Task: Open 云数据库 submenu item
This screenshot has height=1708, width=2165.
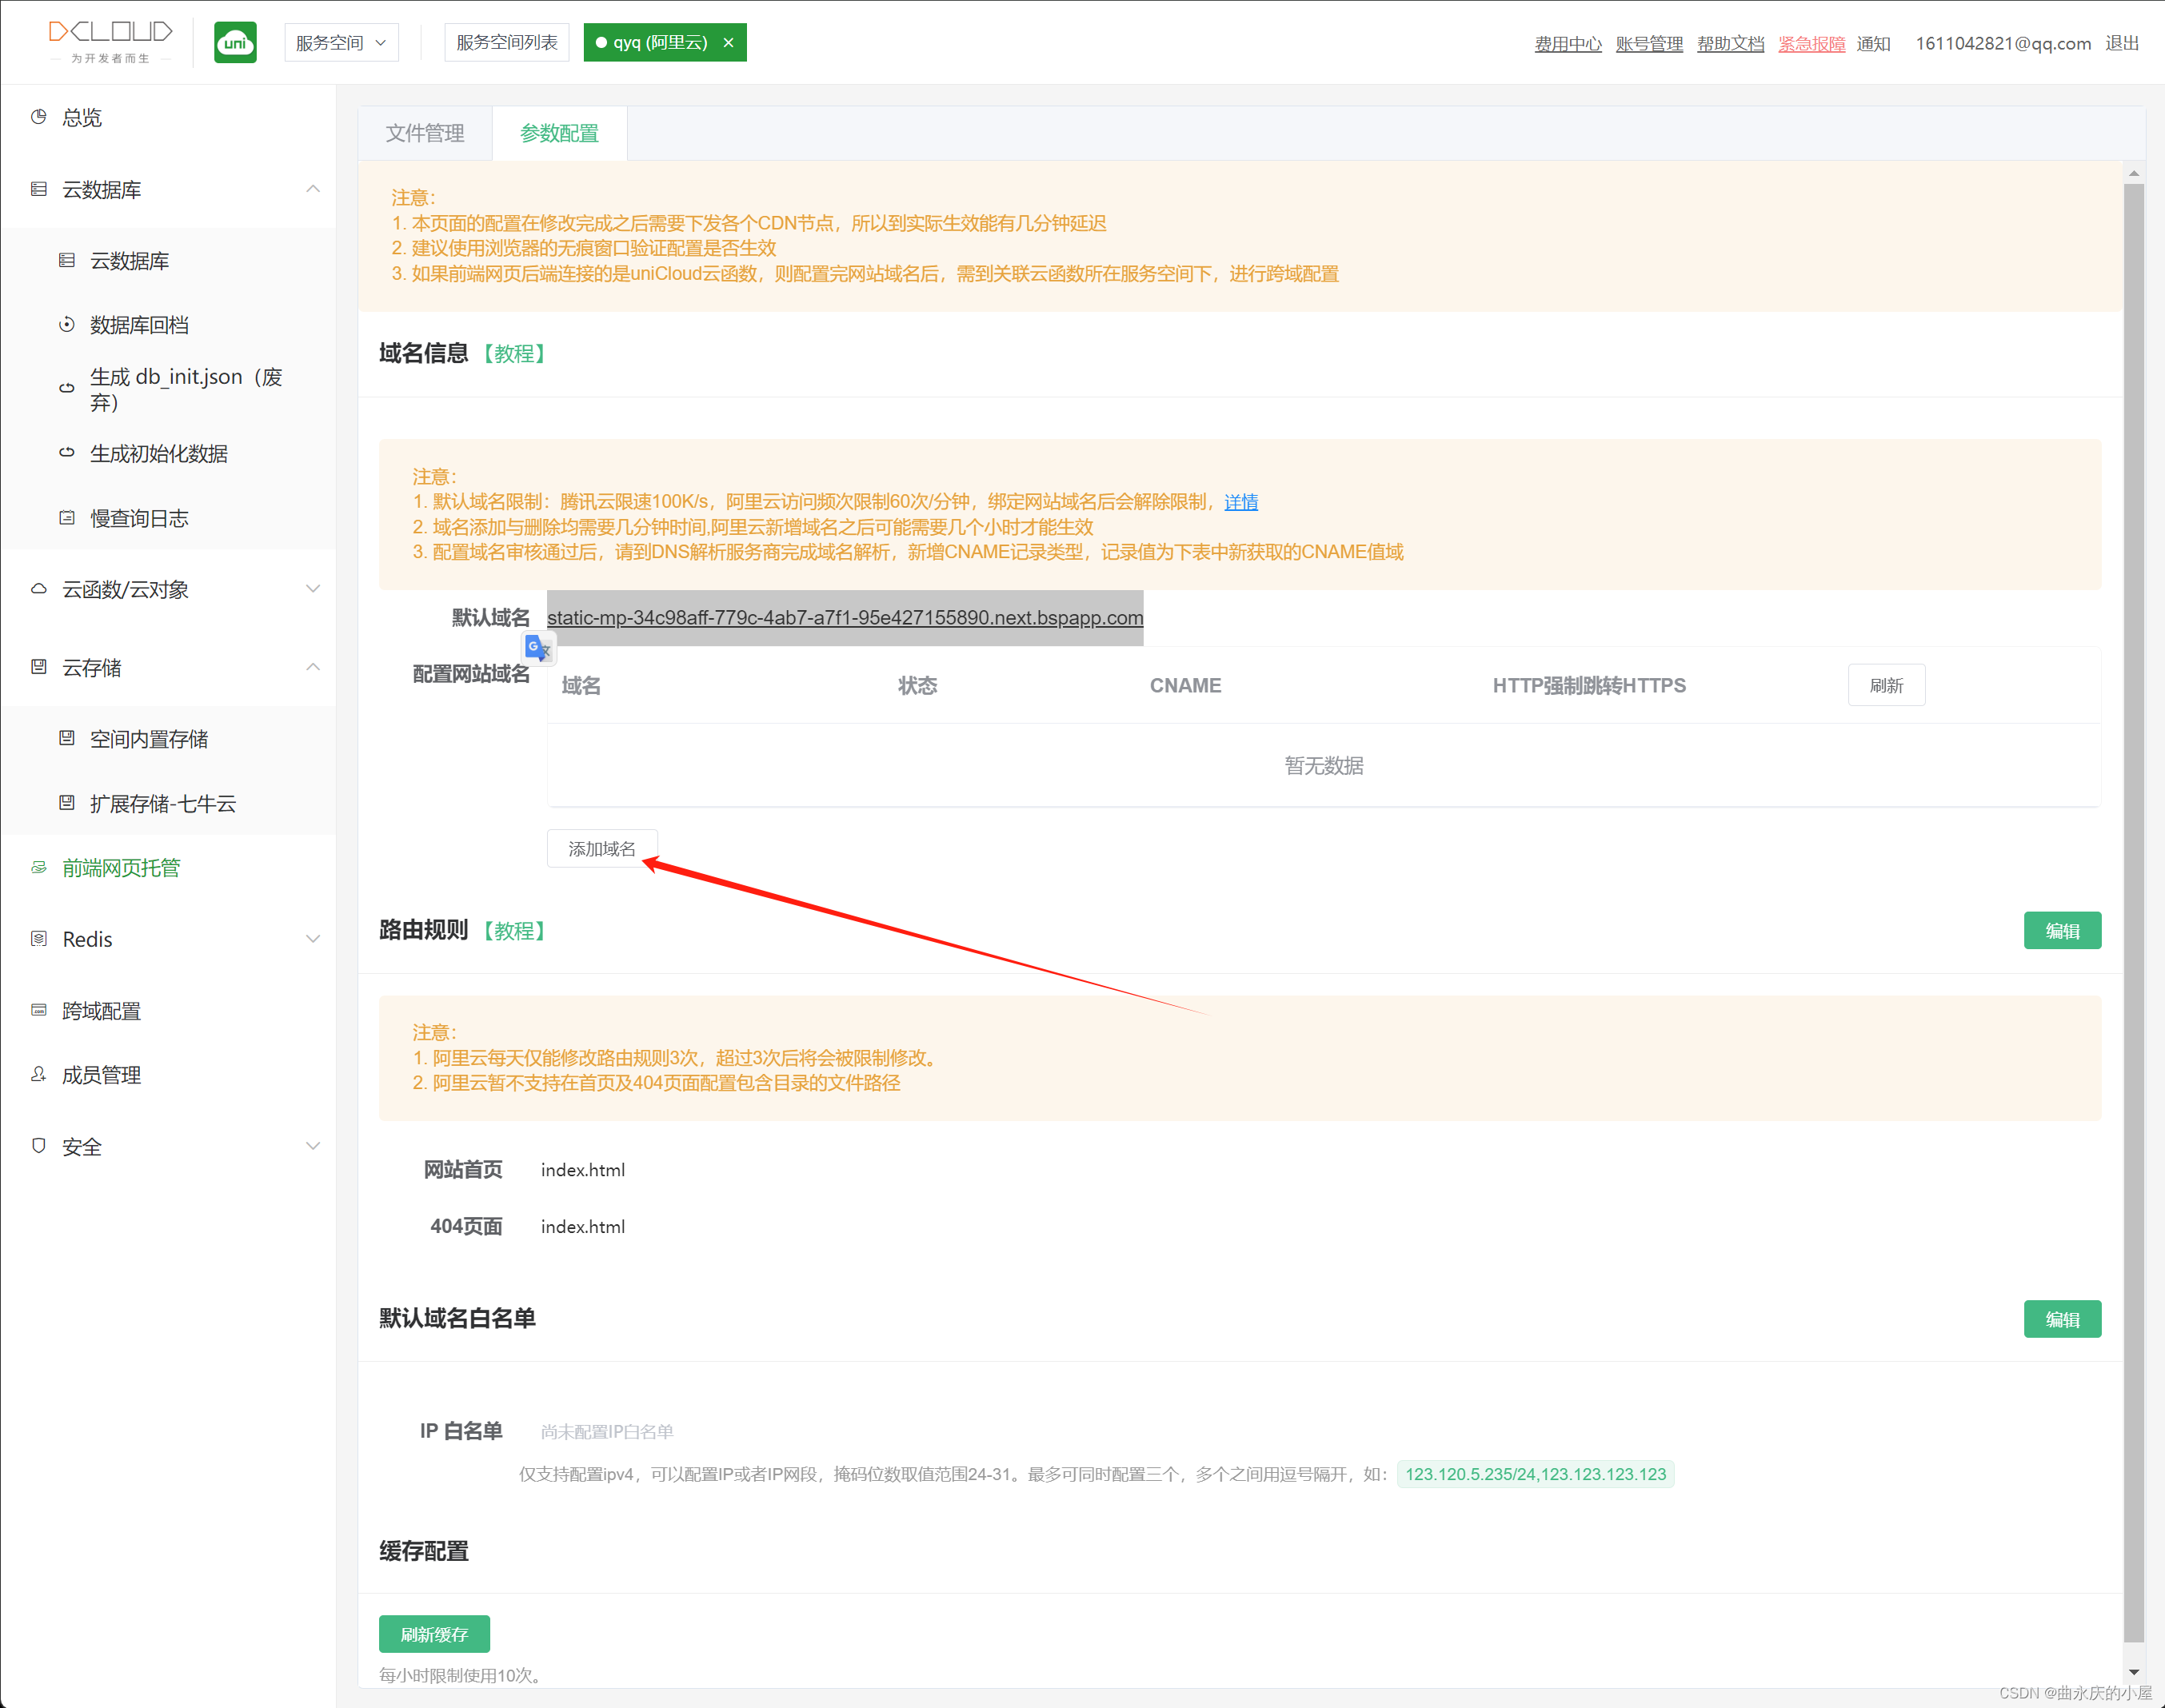Action: tap(168, 261)
